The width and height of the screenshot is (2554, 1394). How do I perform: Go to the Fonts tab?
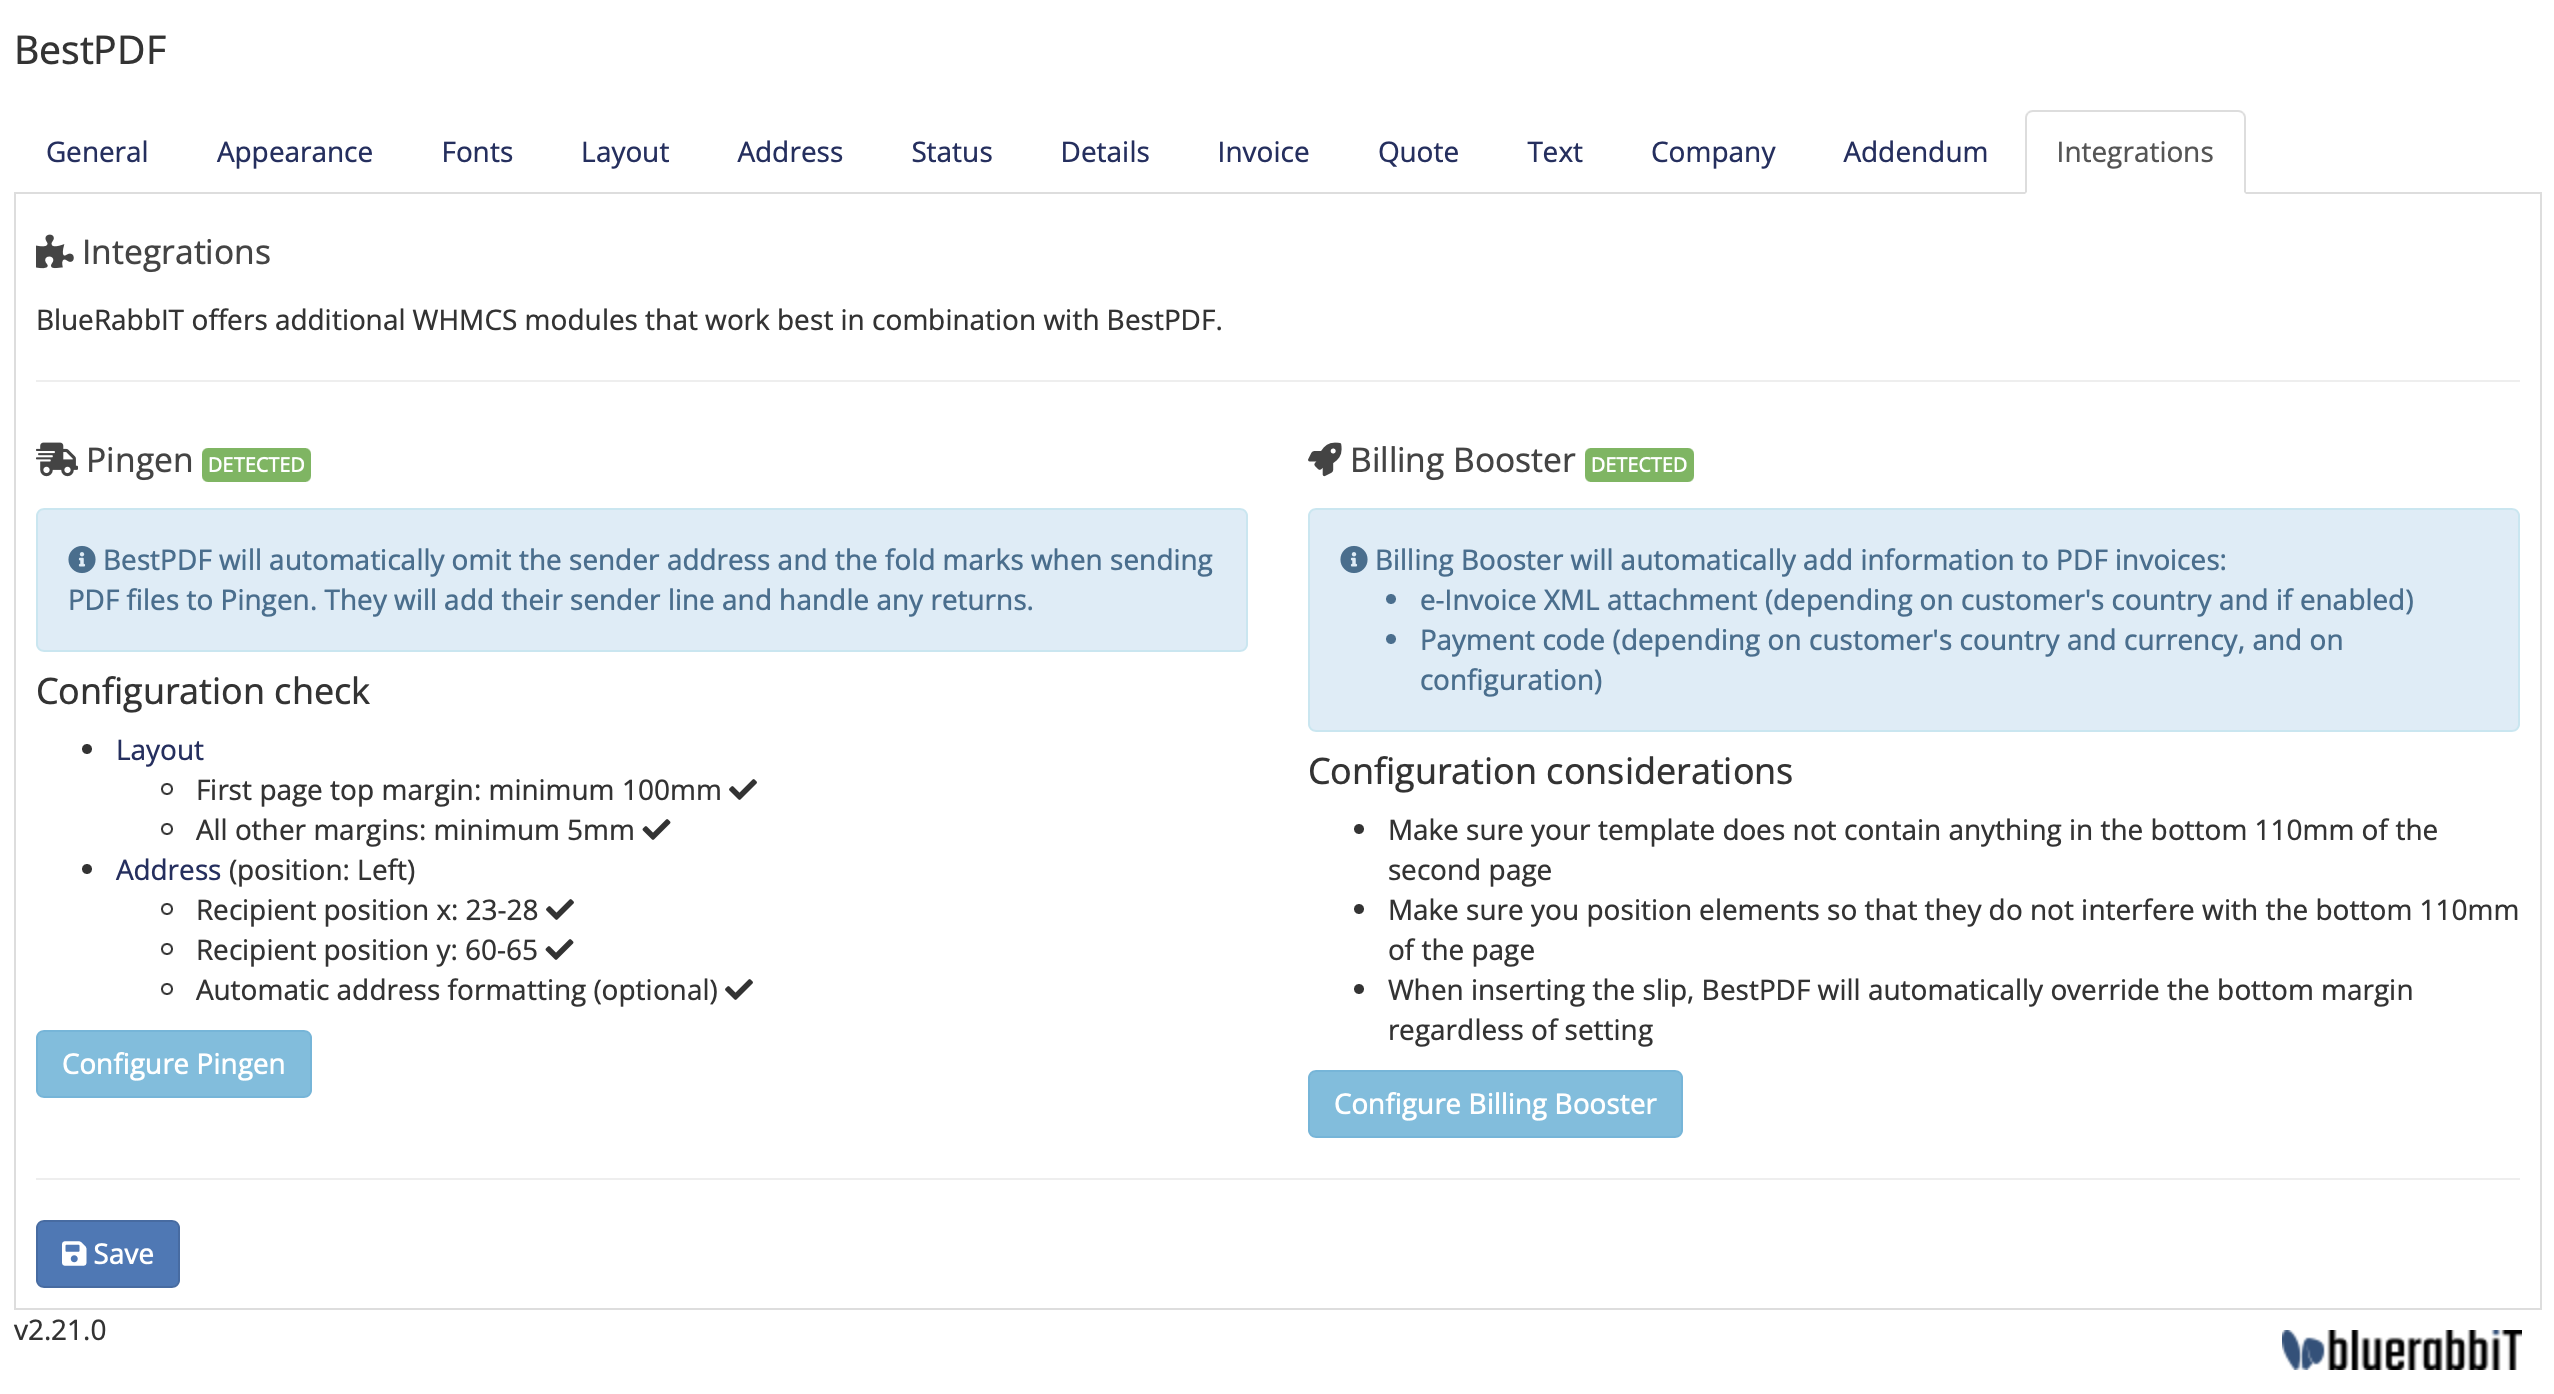477,152
